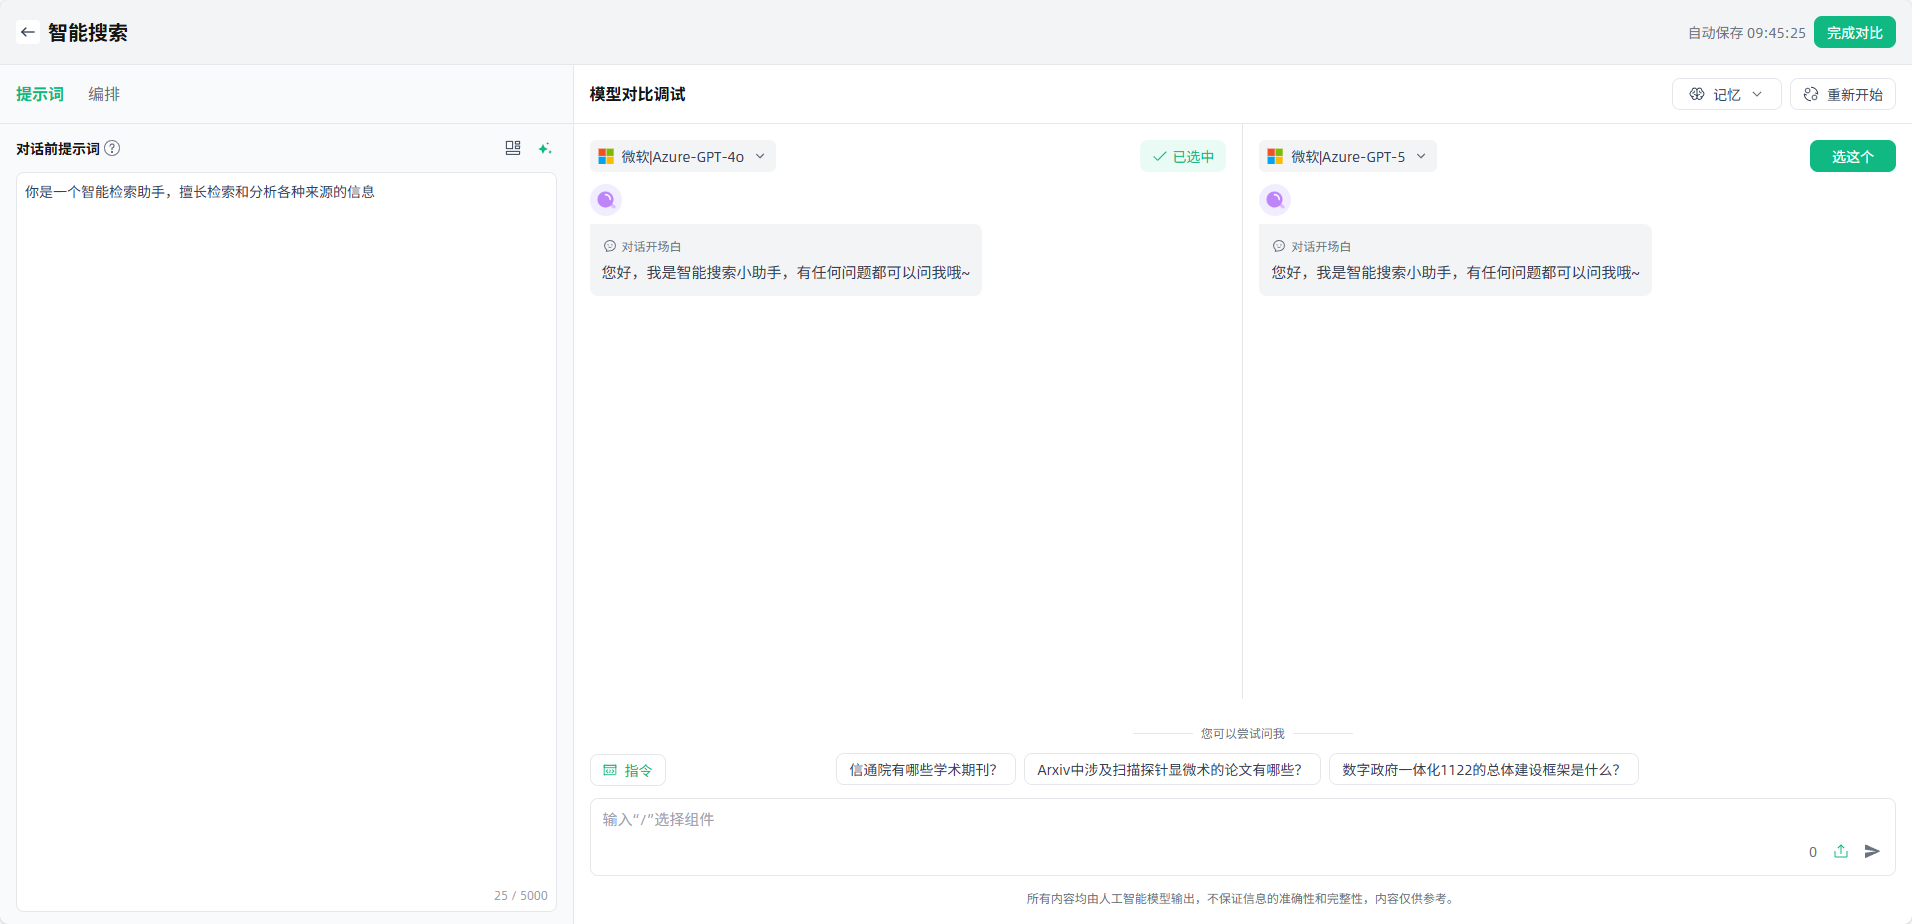The height and width of the screenshot is (924, 1912).
Task: Click the back arrow next to 智能搜索
Action: (x=28, y=32)
